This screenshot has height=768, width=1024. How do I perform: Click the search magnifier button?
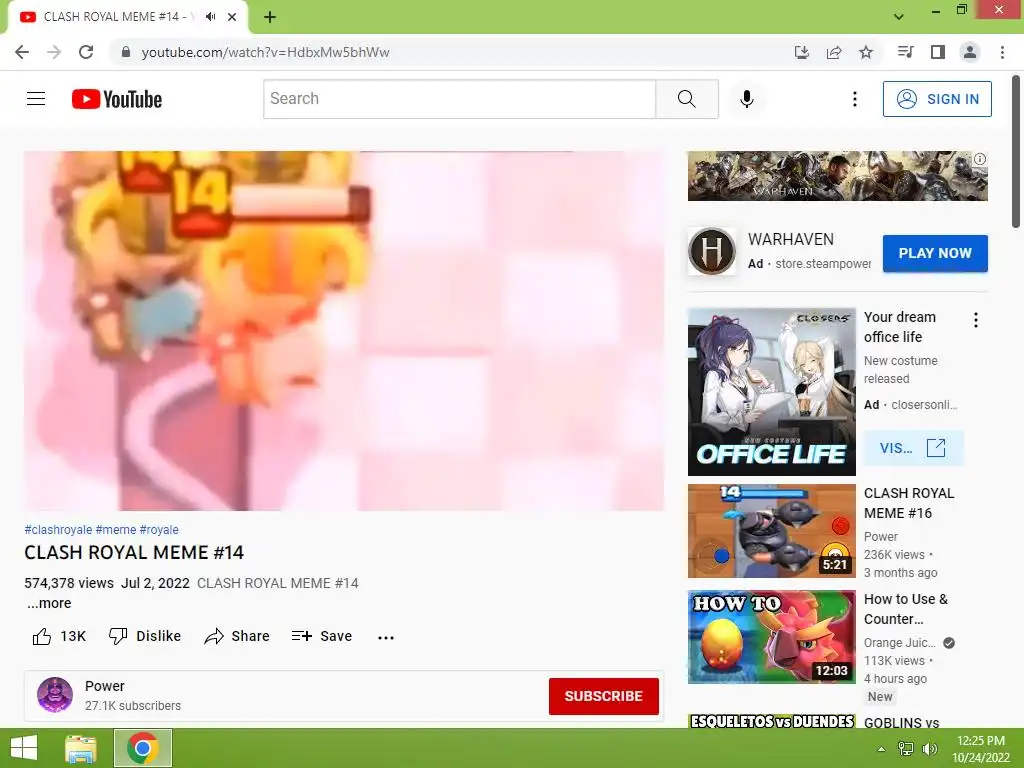[x=686, y=99]
